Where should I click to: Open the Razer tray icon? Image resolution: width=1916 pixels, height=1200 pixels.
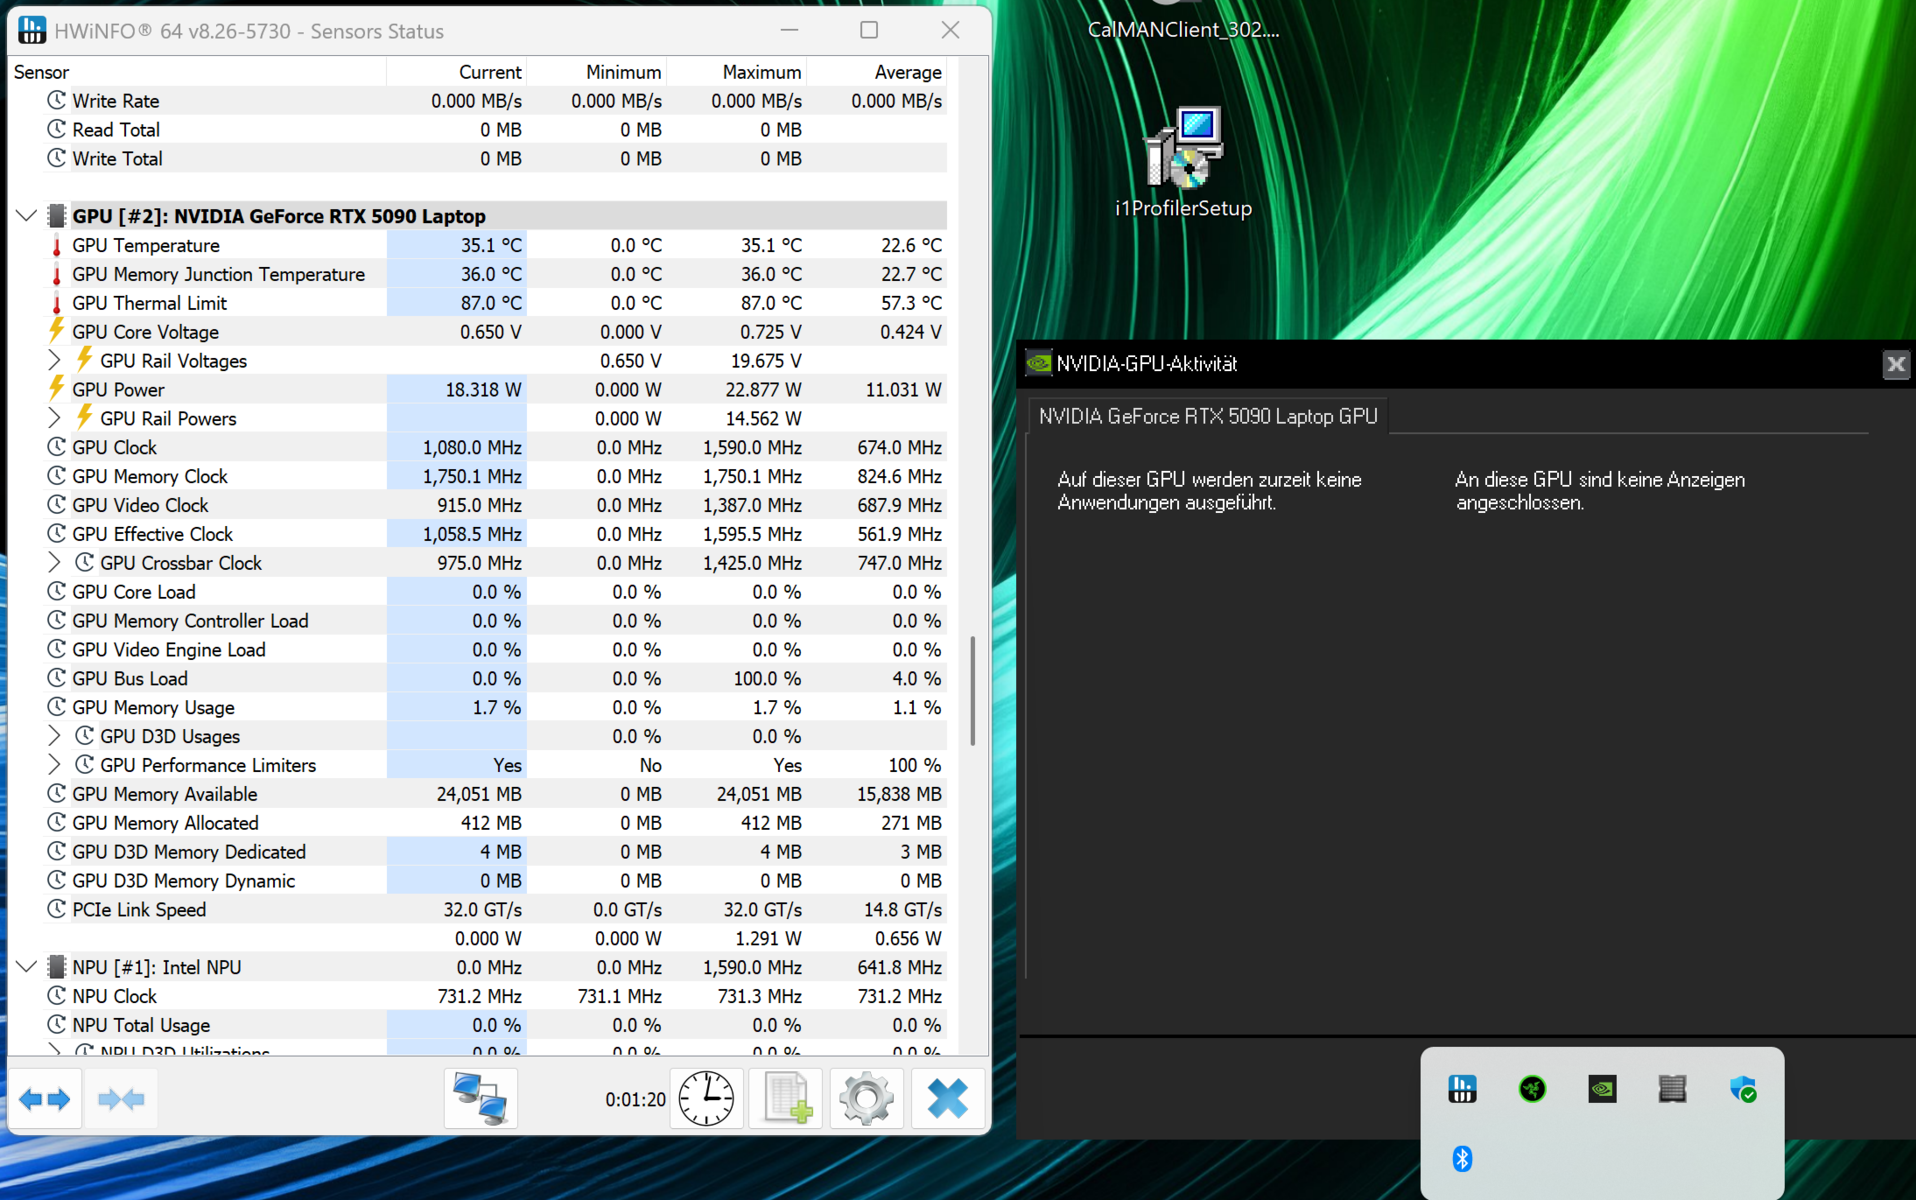(1532, 1089)
